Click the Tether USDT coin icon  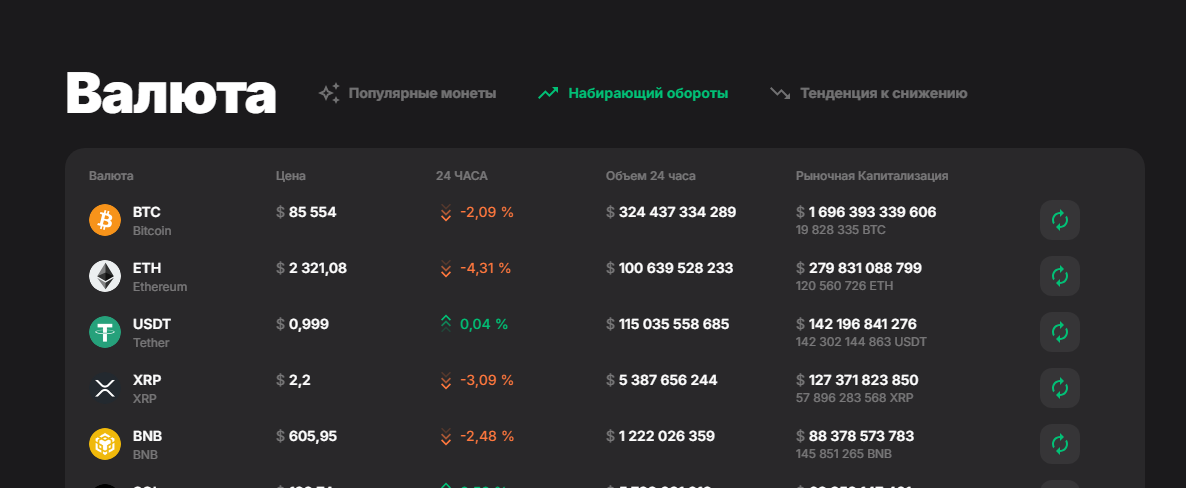click(105, 332)
